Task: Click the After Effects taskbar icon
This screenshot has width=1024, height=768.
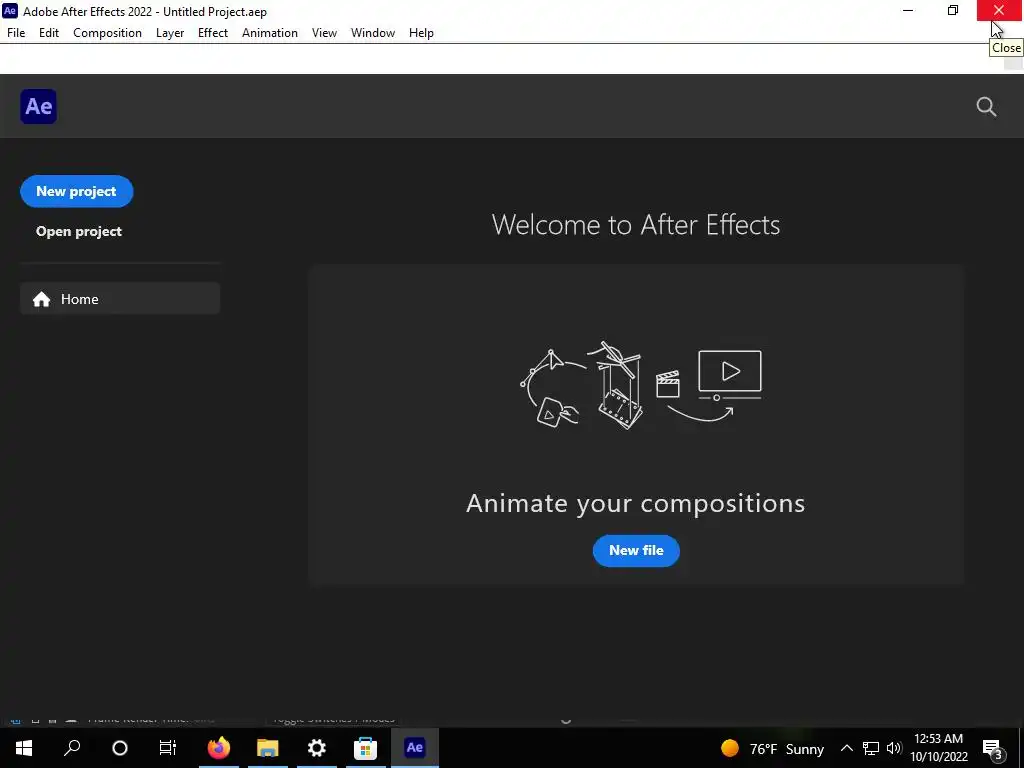Action: pyautogui.click(x=415, y=747)
